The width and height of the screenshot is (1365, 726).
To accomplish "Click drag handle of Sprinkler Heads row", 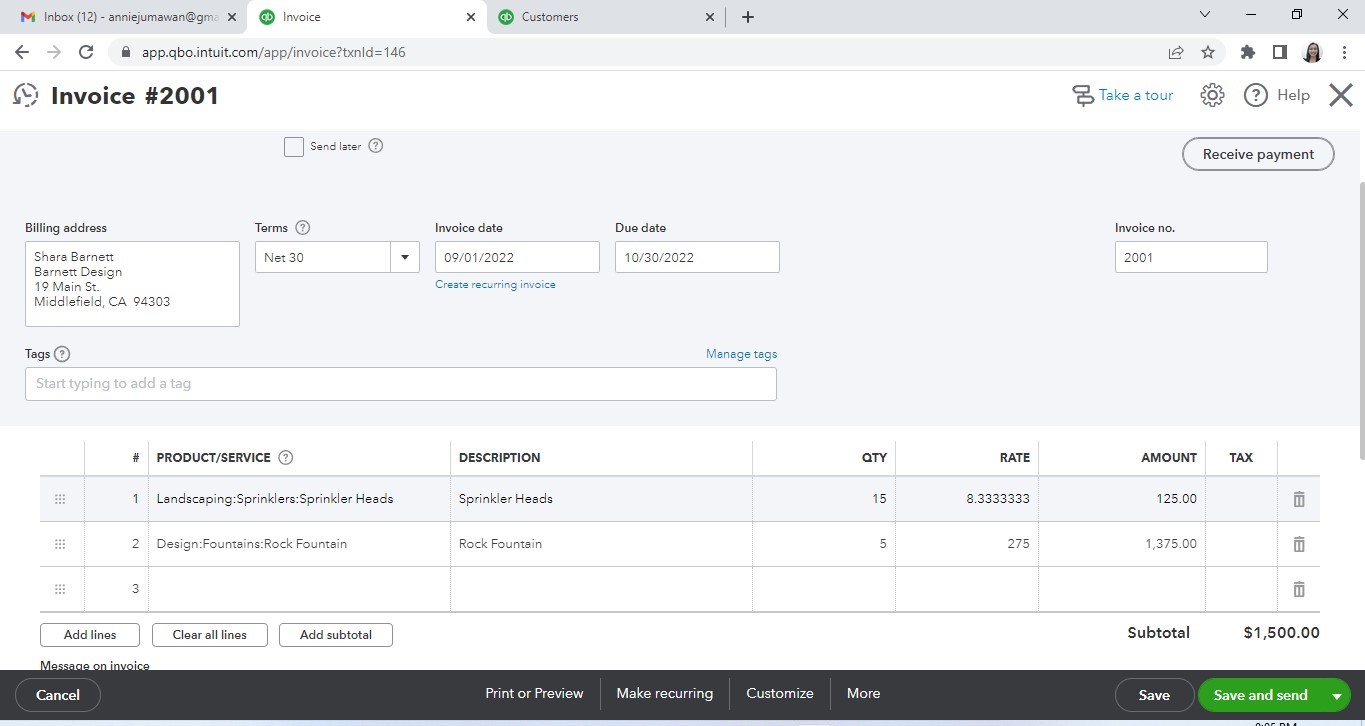I will (x=60, y=499).
